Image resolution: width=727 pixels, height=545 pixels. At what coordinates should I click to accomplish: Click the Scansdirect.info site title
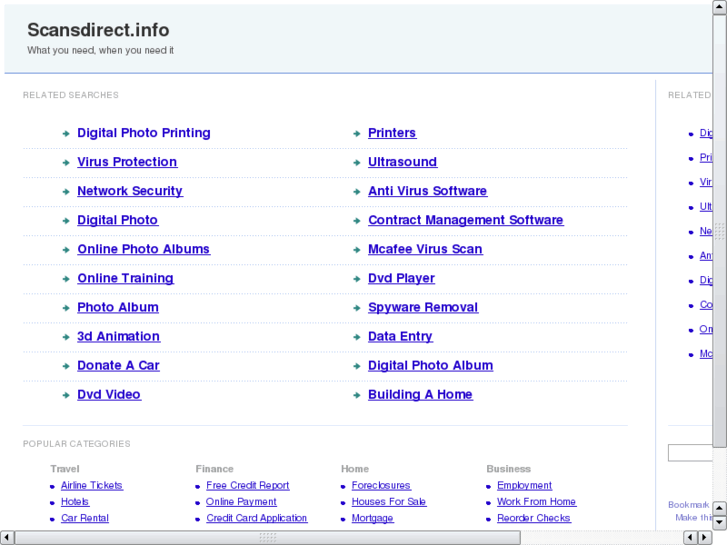[x=98, y=30]
